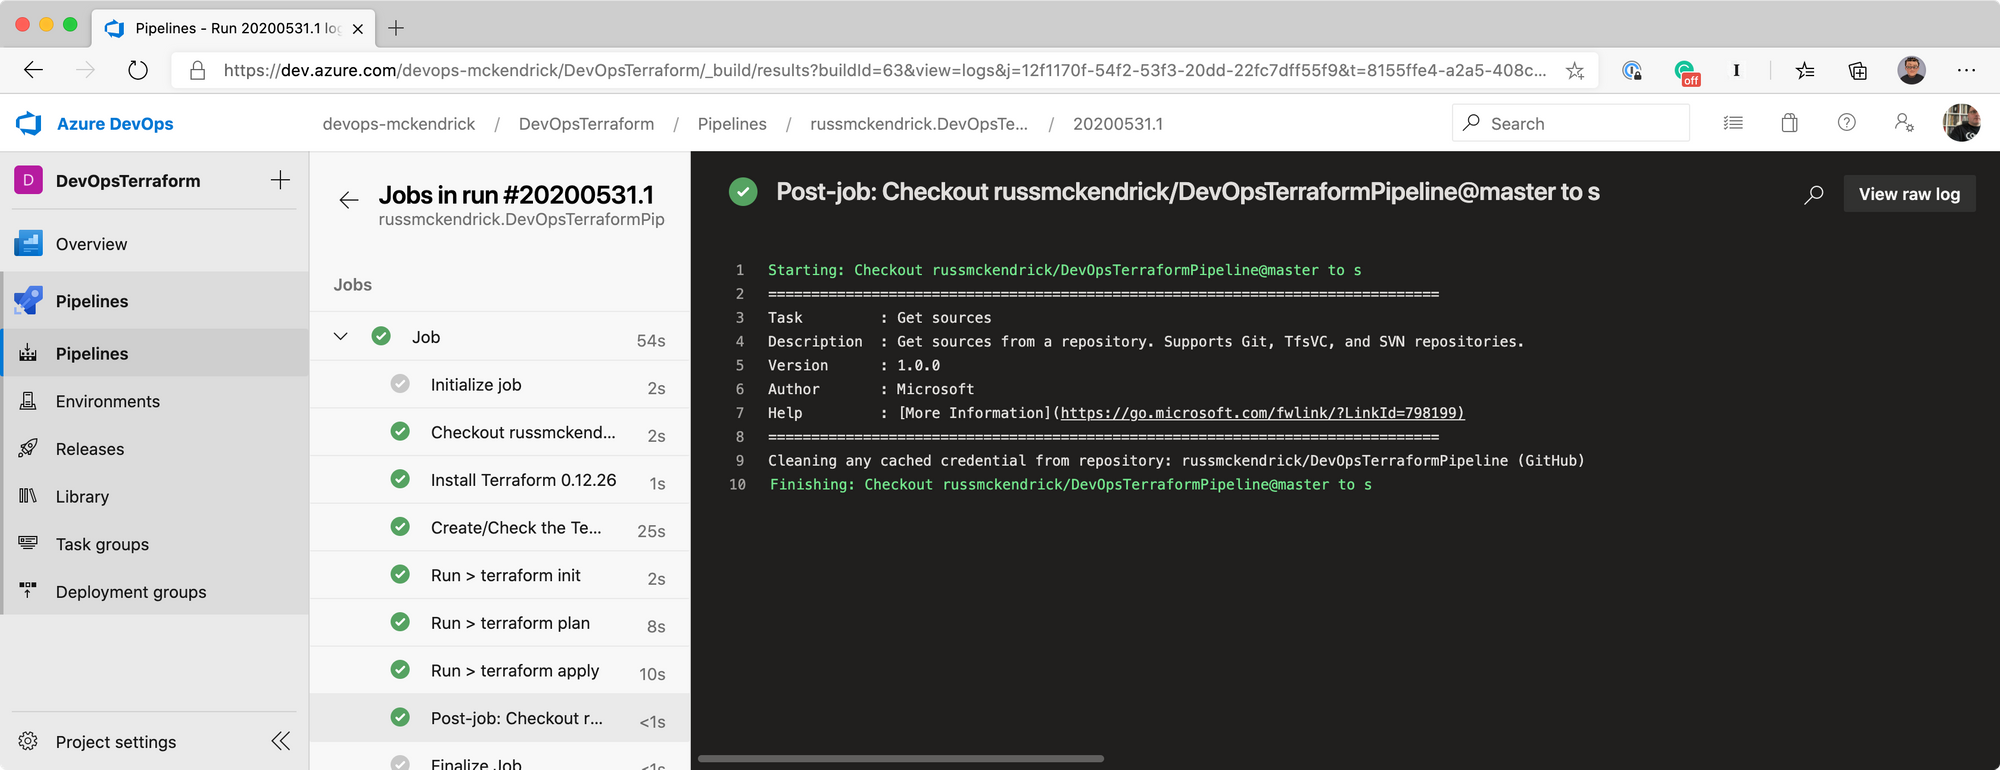Click the plus icon next to DevOpsTerraform

(x=280, y=180)
